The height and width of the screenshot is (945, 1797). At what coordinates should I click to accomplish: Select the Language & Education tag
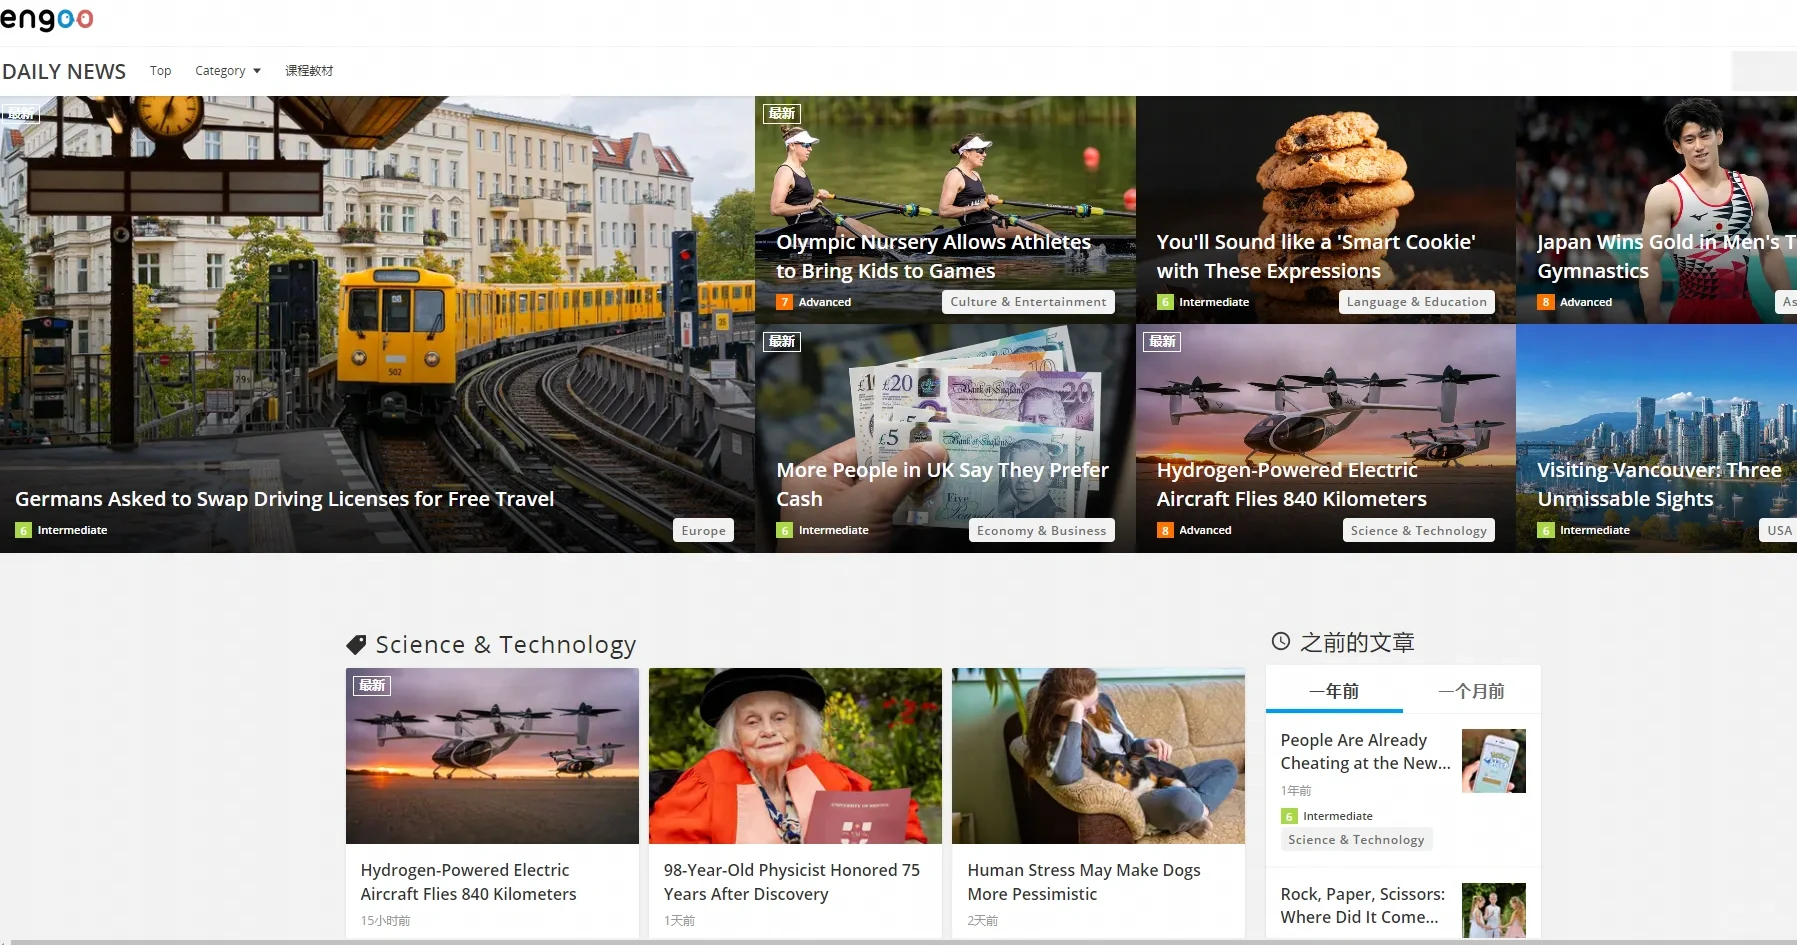pos(1417,302)
